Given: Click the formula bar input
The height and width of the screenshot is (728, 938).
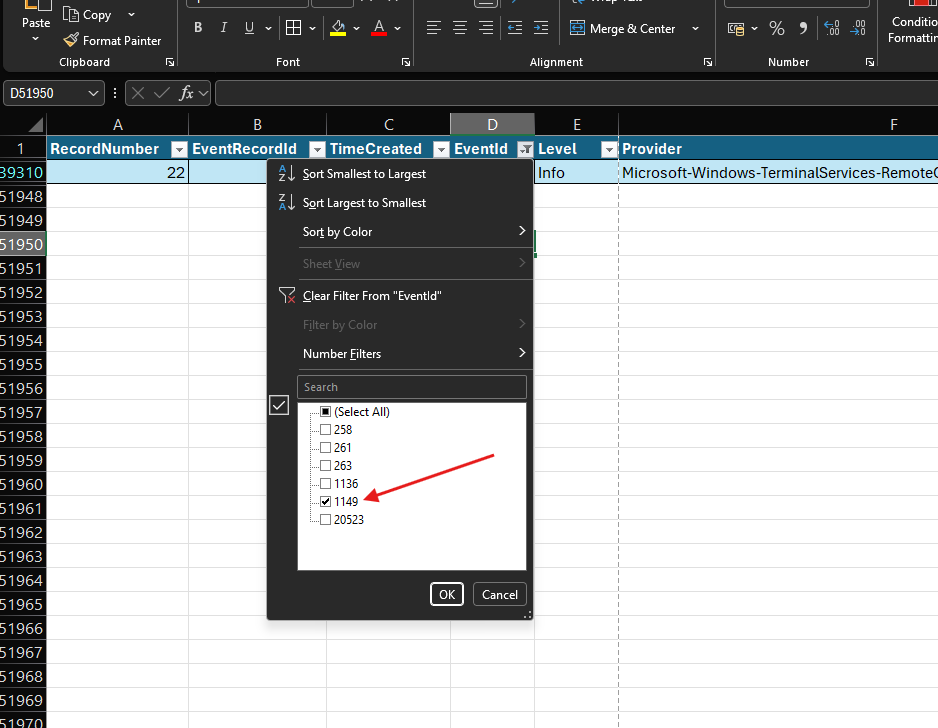Looking at the screenshot, I should point(576,93).
